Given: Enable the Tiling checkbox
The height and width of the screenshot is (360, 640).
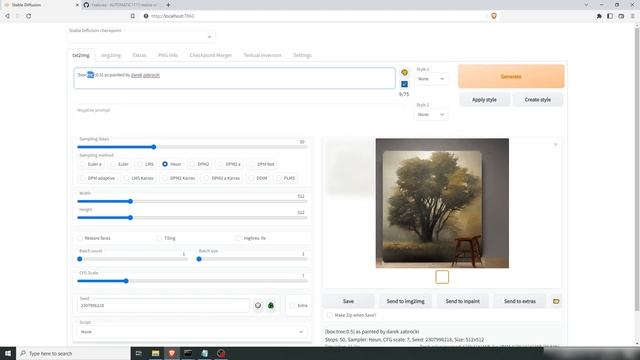Looking at the screenshot, I should pyautogui.click(x=159, y=238).
